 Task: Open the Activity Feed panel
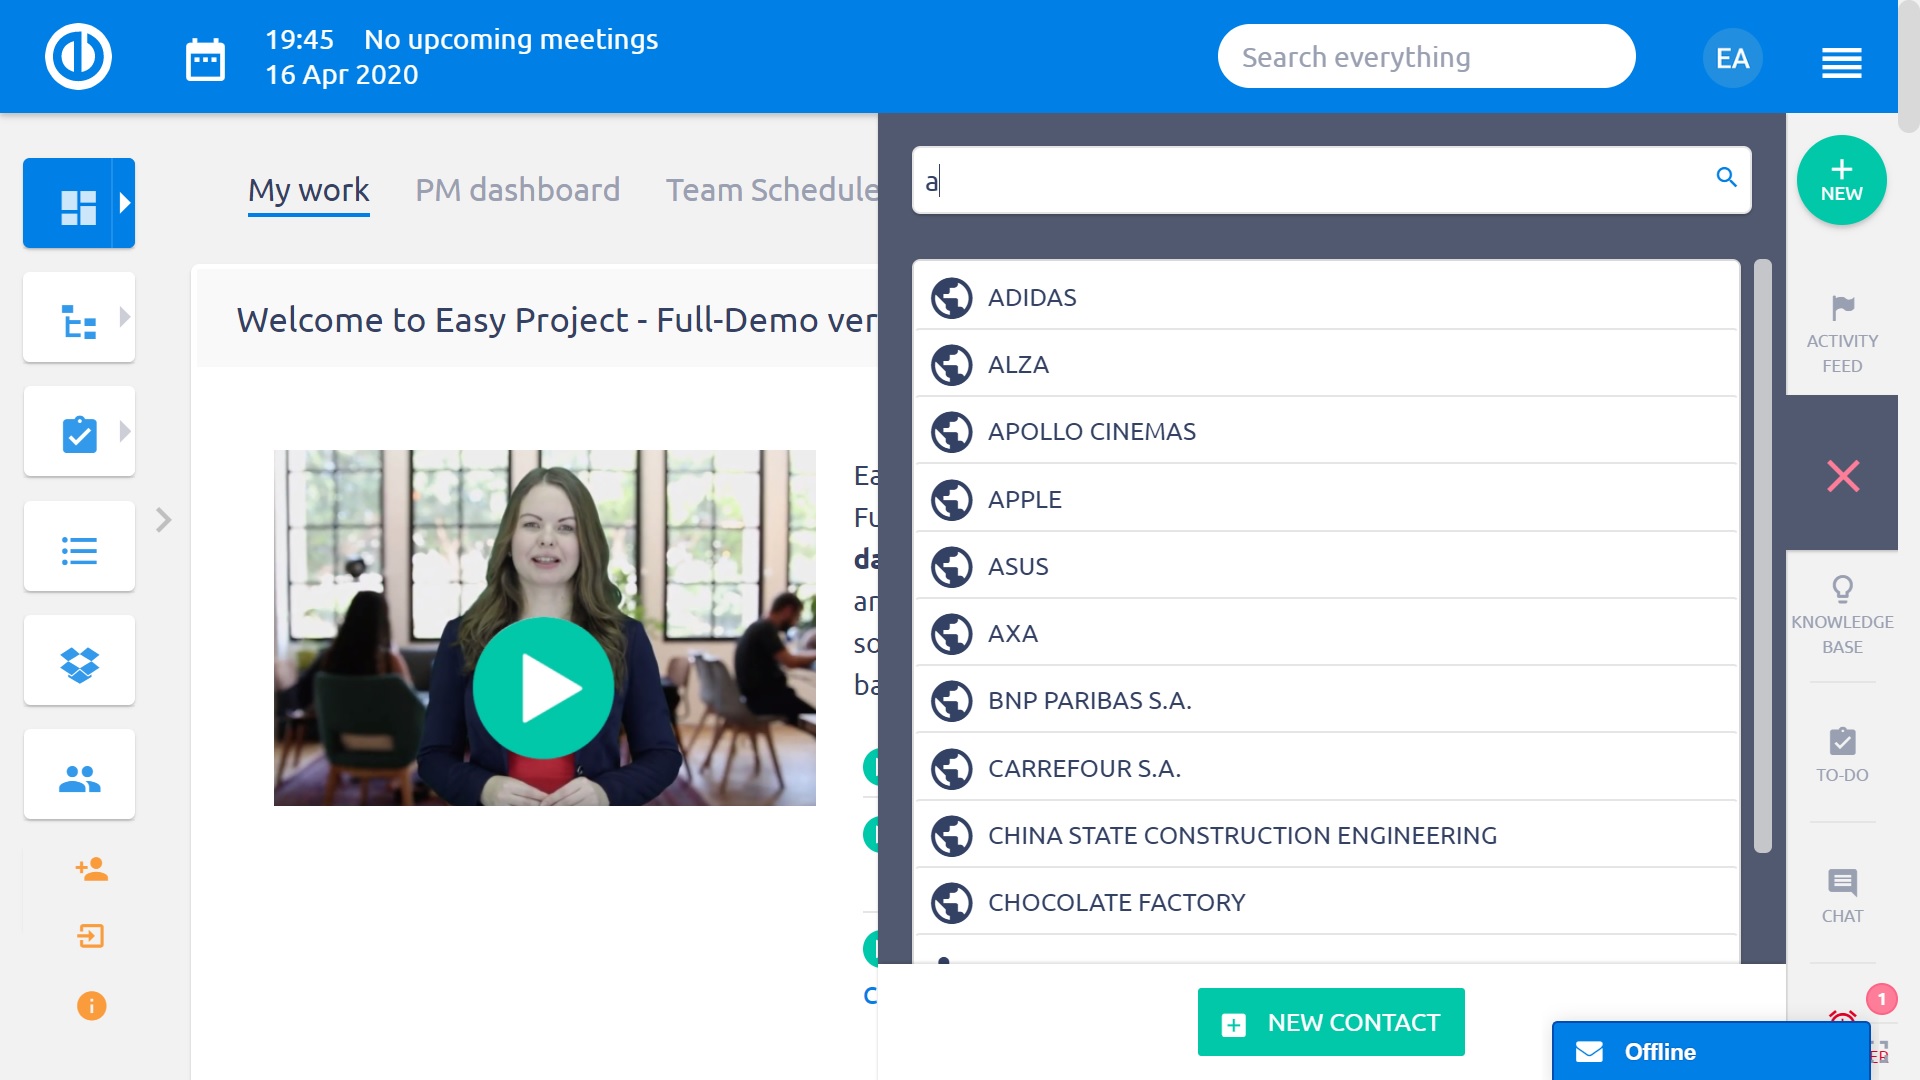[x=1842, y=335]
